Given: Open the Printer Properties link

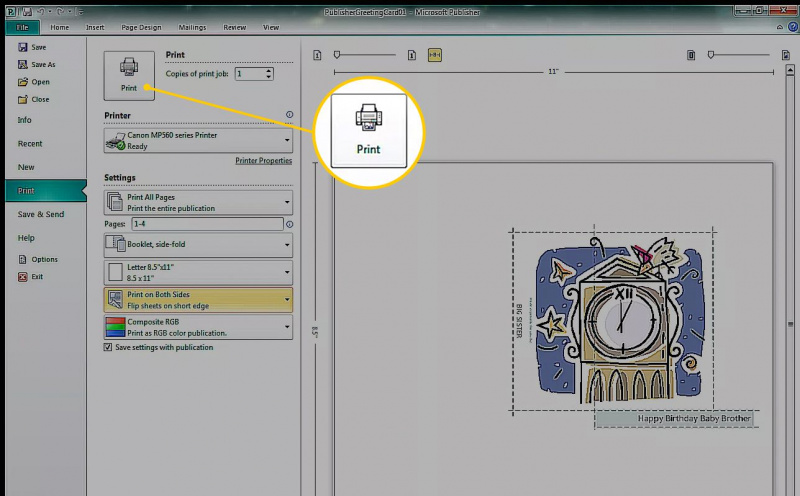Looking at the screenshot, I should coord(263,161).
